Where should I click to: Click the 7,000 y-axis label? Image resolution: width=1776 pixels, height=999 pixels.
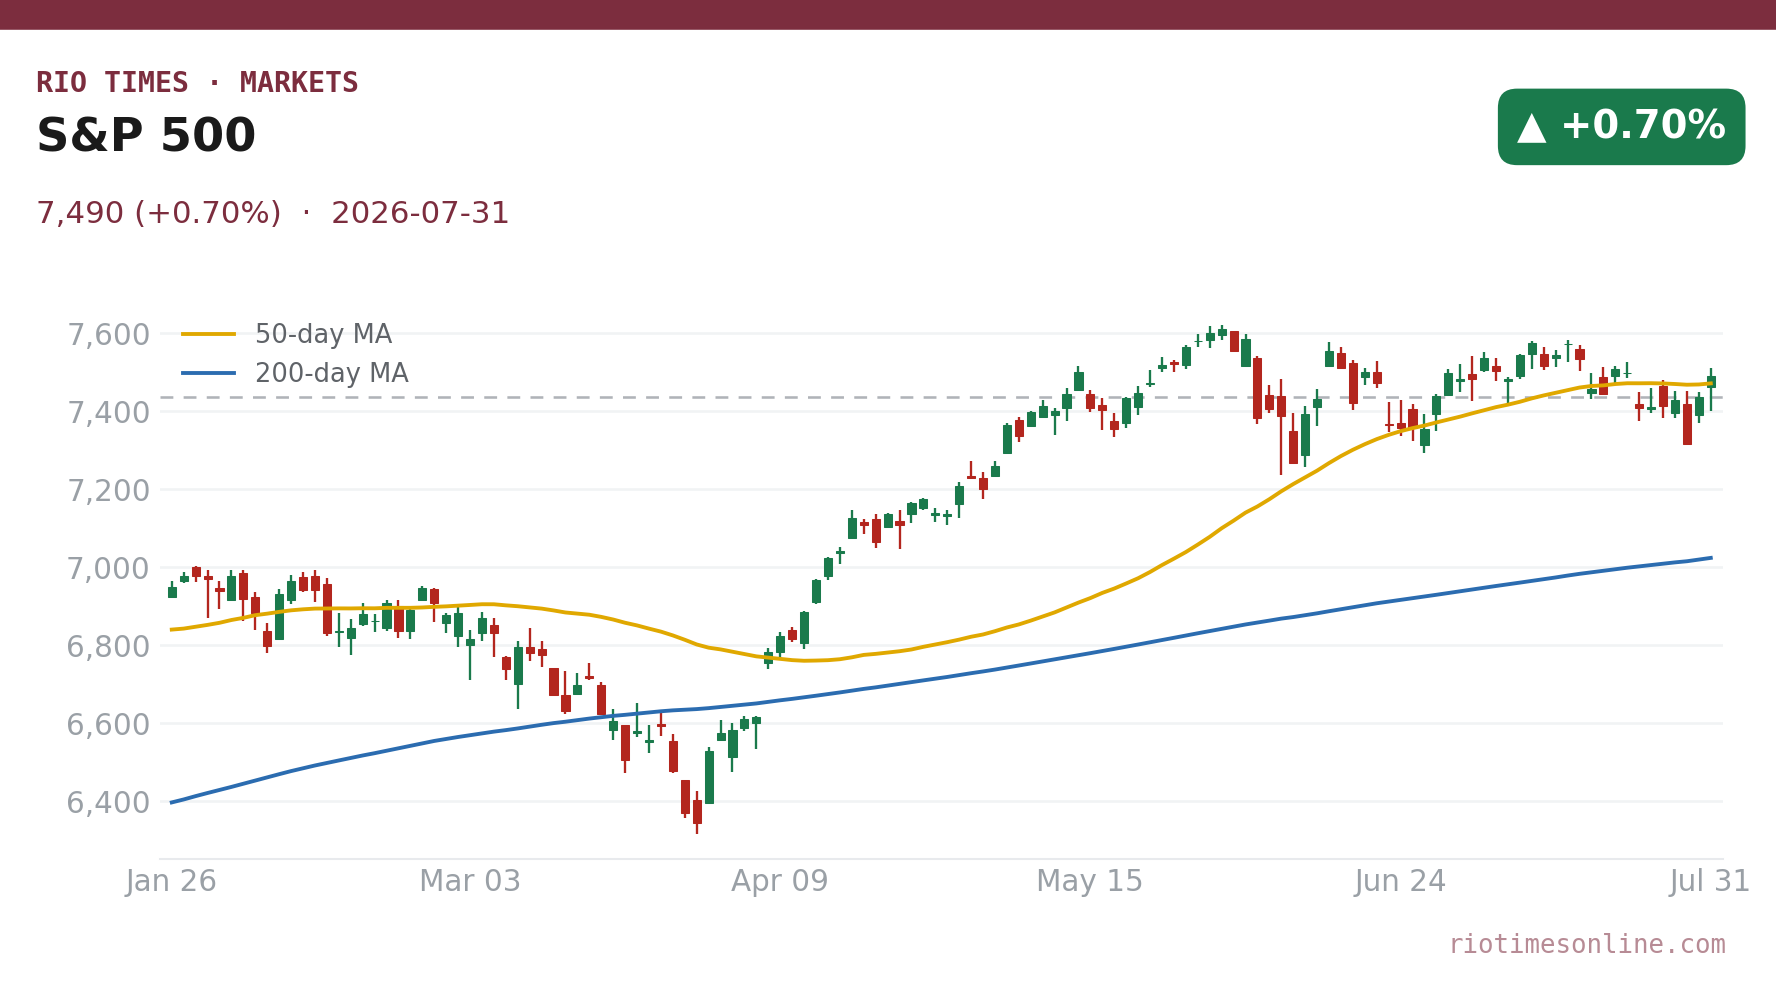[108, 569]
